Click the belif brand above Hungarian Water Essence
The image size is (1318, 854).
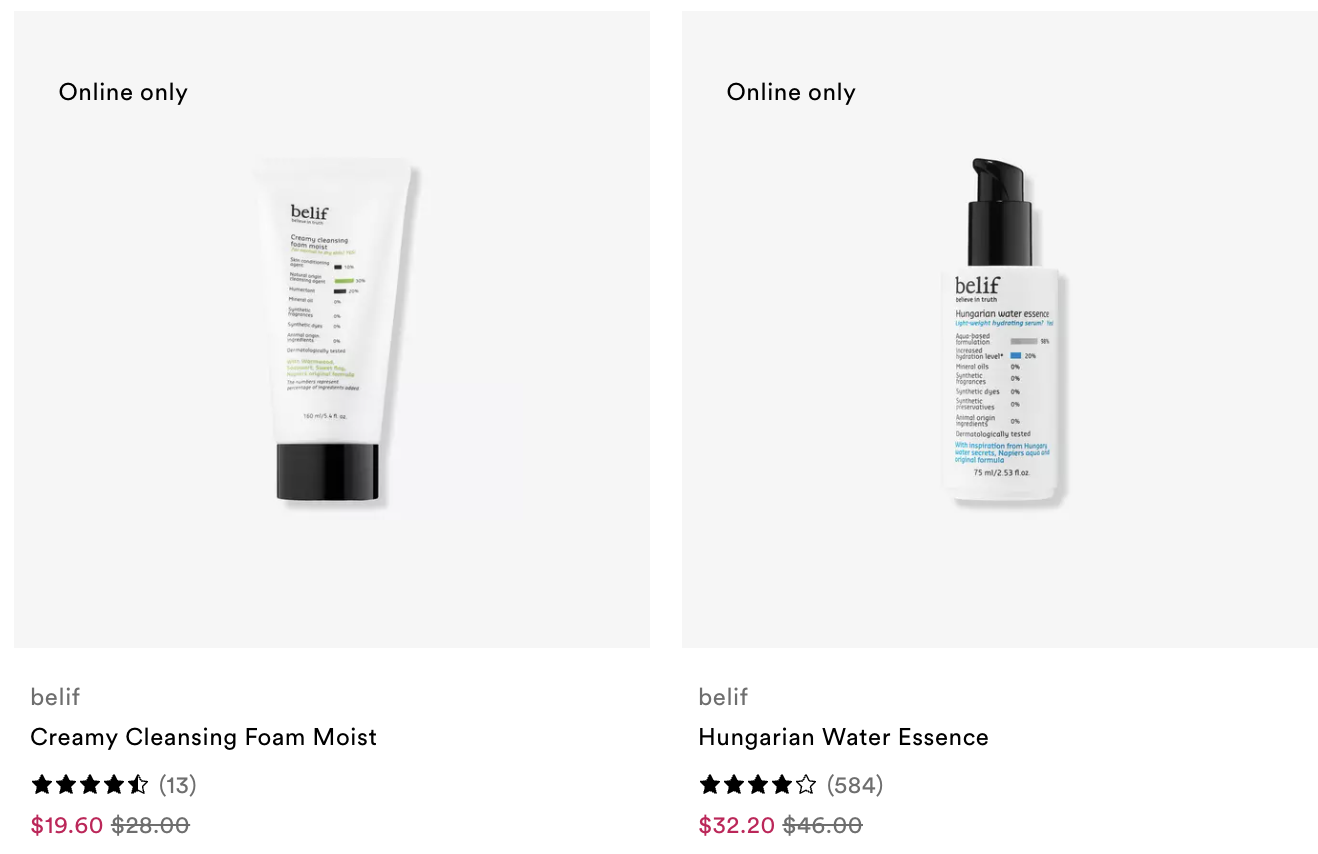pyautogui.click(x=723, y=697)
